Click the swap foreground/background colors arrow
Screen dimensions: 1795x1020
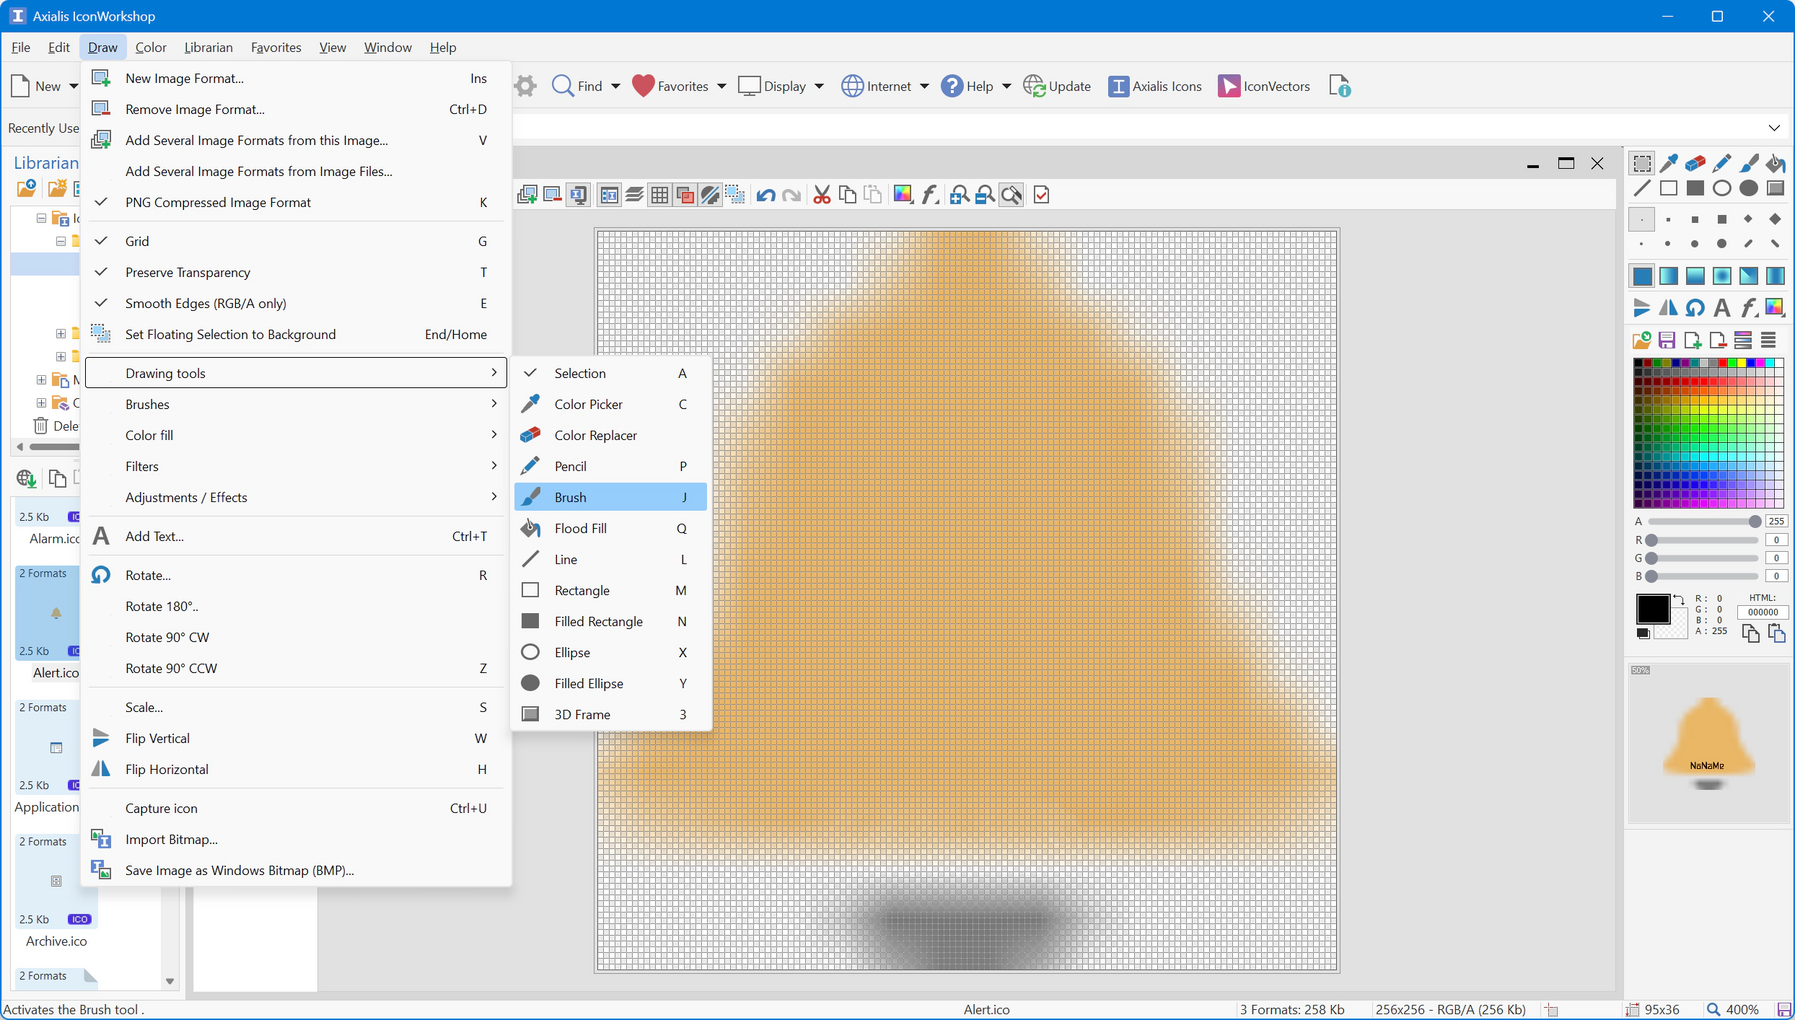pos(1678,599)
